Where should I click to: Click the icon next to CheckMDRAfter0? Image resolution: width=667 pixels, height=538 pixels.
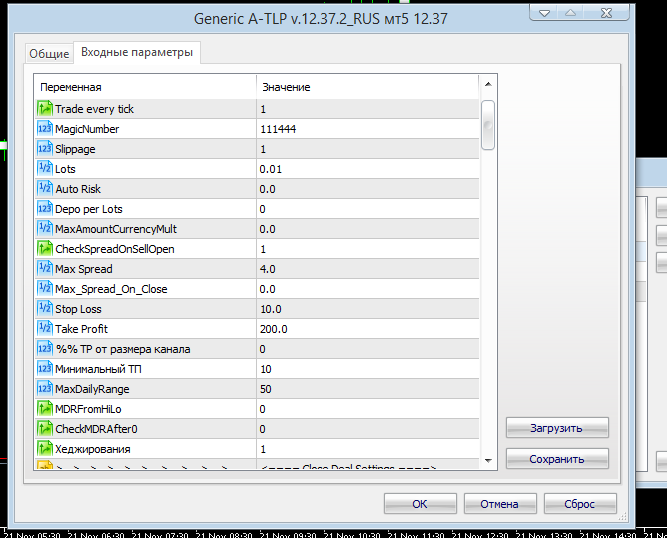(45, 429)
